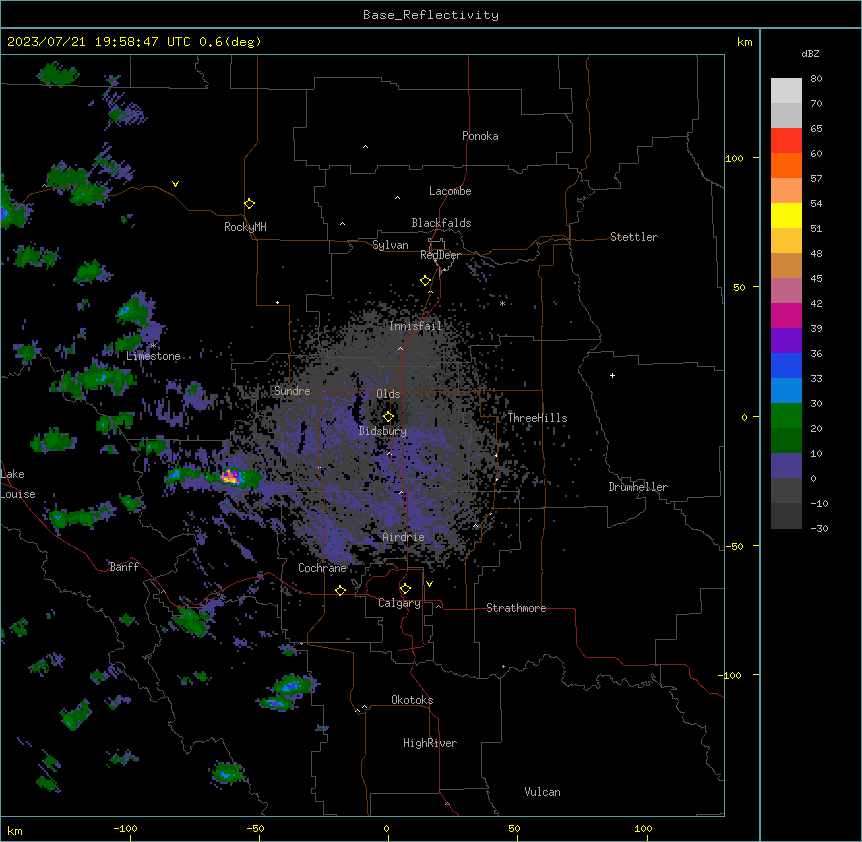The image size is (862, 842).
Task: Click the white asterisk marker beside Limestone
Action: [x=154, y=345]
